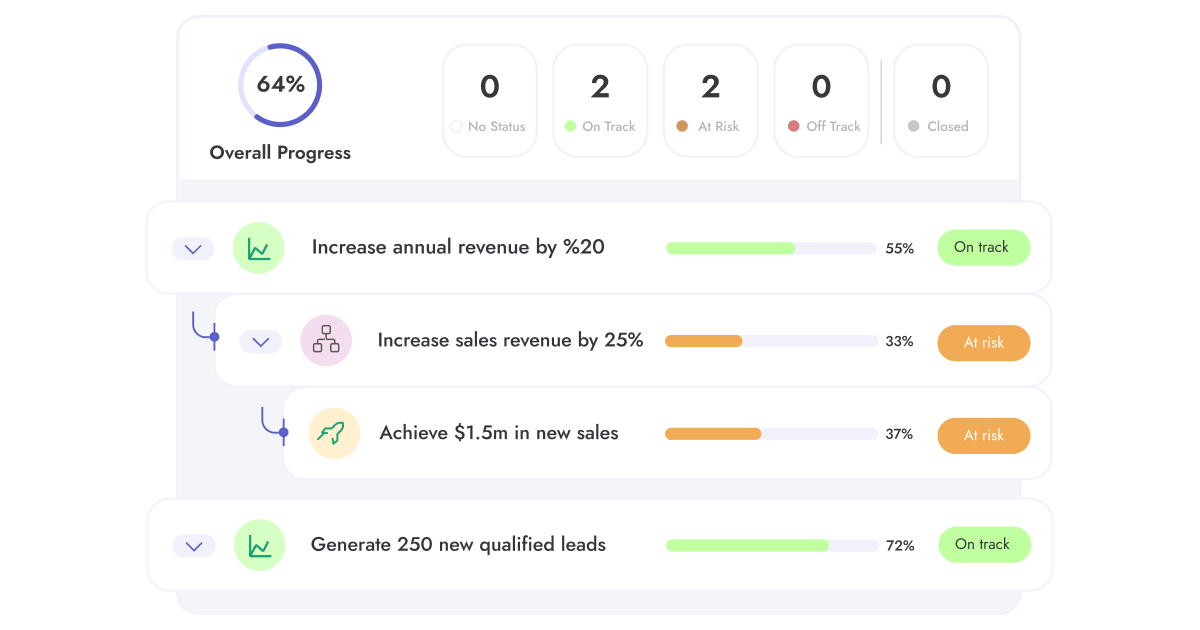Viewport: 1200px width, 630px height.
Task: Select the No Status filter radio circle
Action: 458,127
